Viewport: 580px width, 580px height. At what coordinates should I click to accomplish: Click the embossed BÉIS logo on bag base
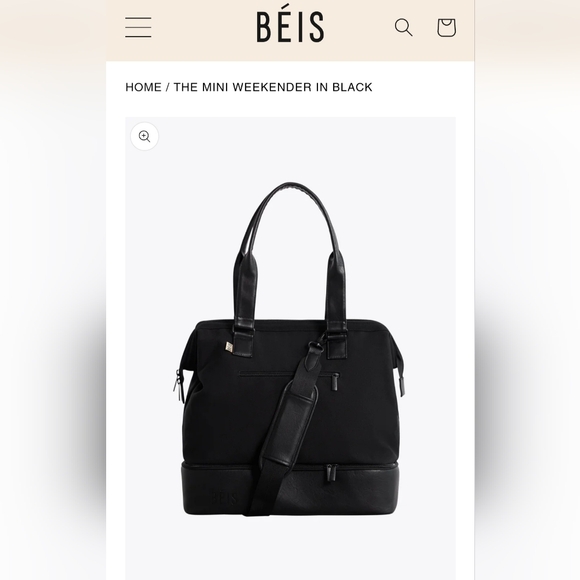pos(225,498)
